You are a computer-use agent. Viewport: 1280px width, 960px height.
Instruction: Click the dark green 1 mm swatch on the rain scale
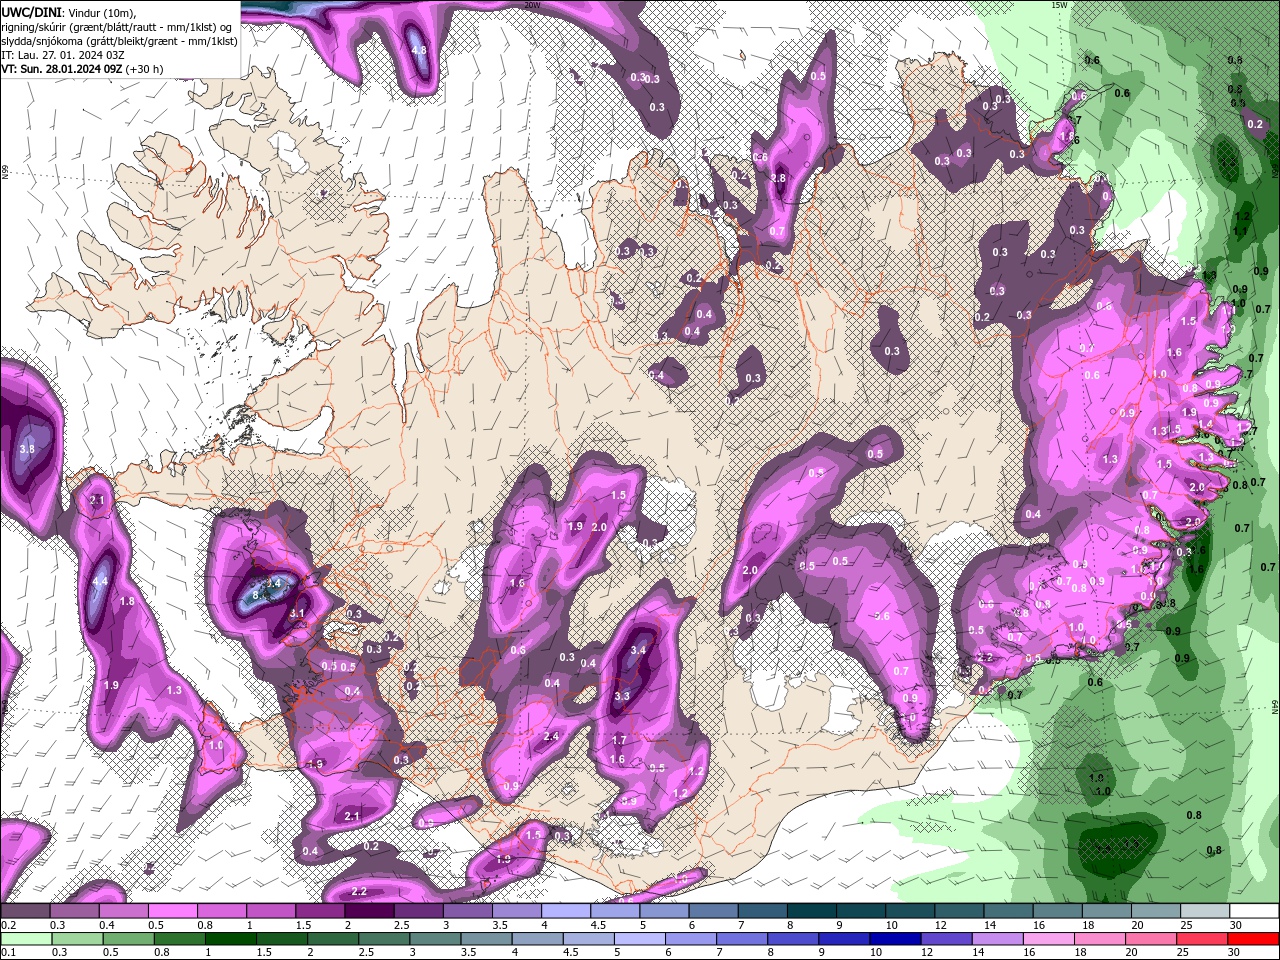tap(229, 939)
